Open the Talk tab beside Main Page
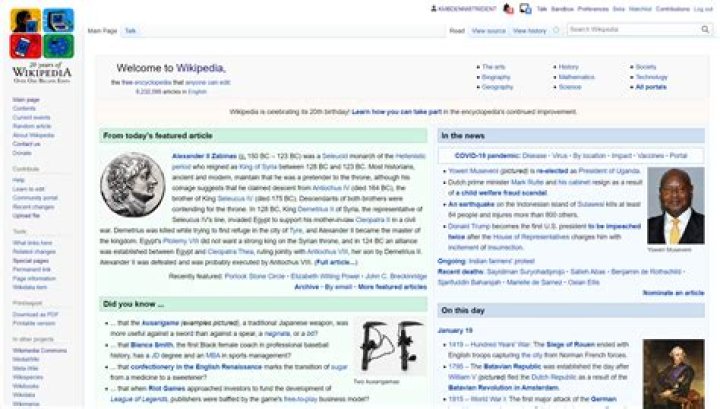720x409 pixels. pyautogui.click(x=130, y=31)
